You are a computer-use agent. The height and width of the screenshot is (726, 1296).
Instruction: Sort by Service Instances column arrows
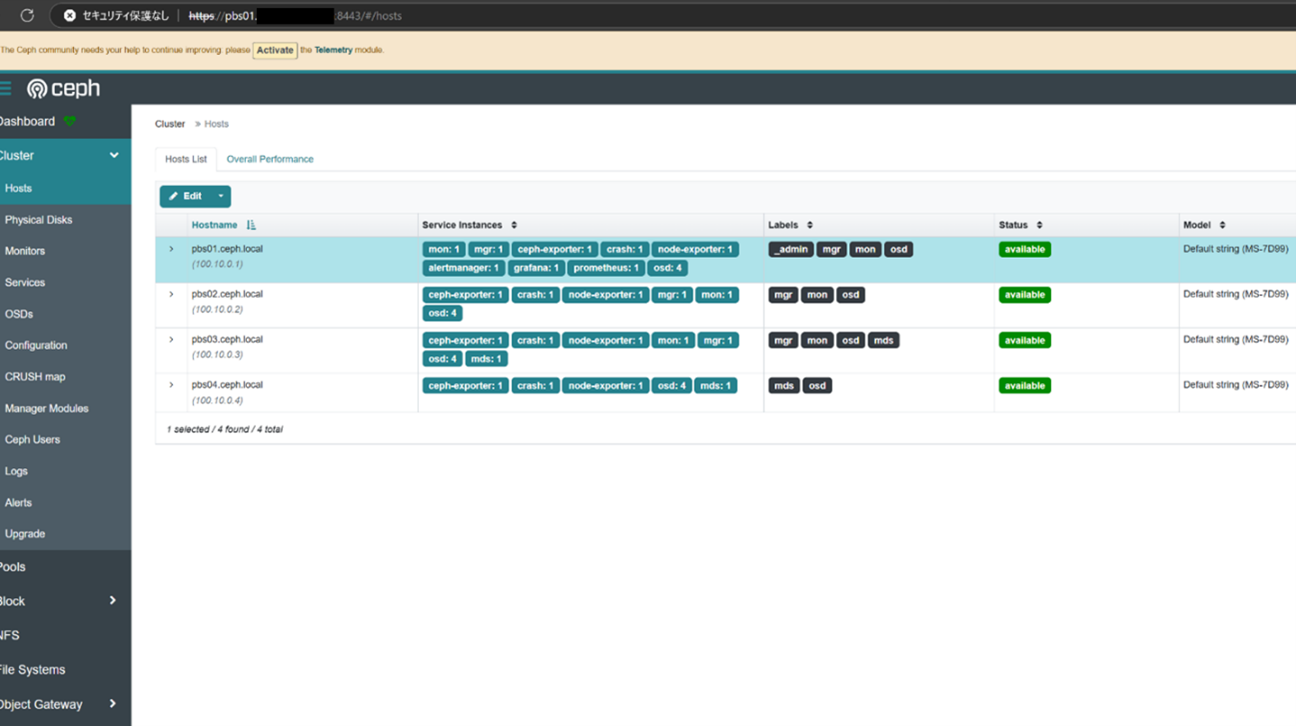[x=514, y=226]
